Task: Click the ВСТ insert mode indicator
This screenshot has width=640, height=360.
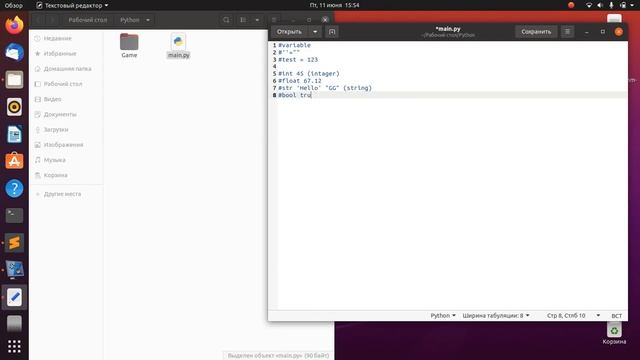Action: coord(616,316)
